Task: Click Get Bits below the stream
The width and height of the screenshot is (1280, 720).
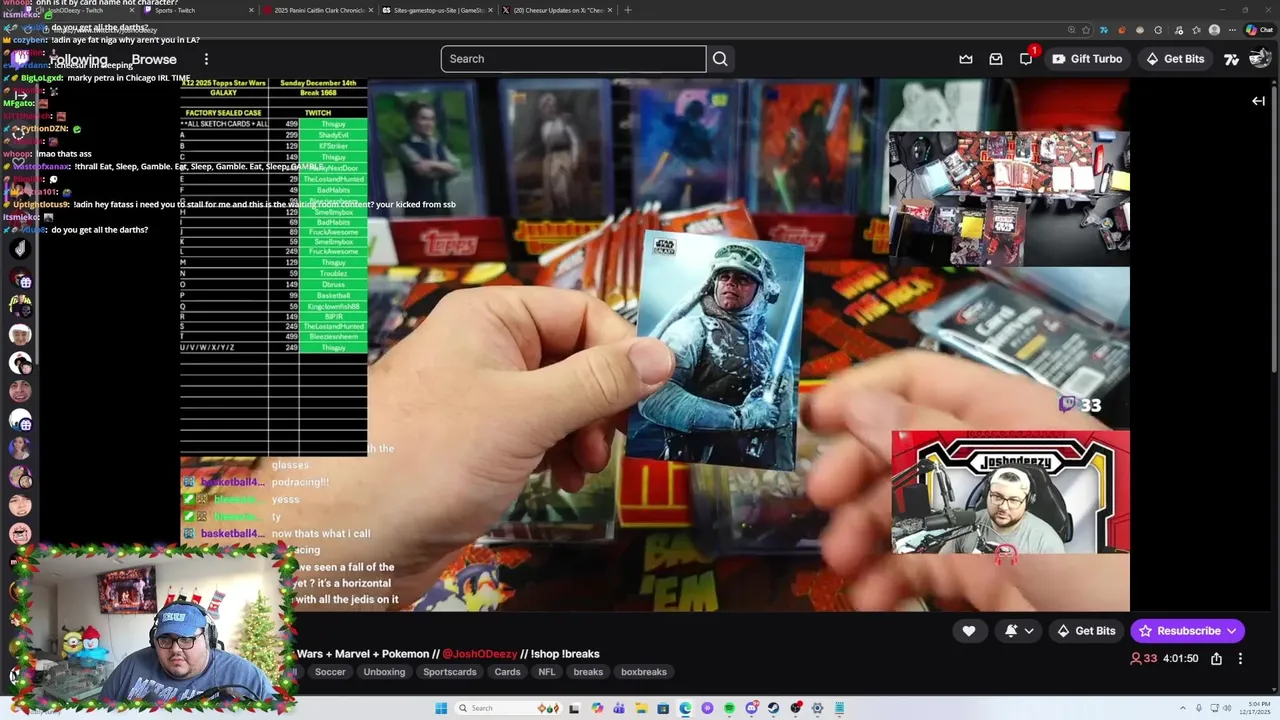Action: click(x=1086, y=631)
